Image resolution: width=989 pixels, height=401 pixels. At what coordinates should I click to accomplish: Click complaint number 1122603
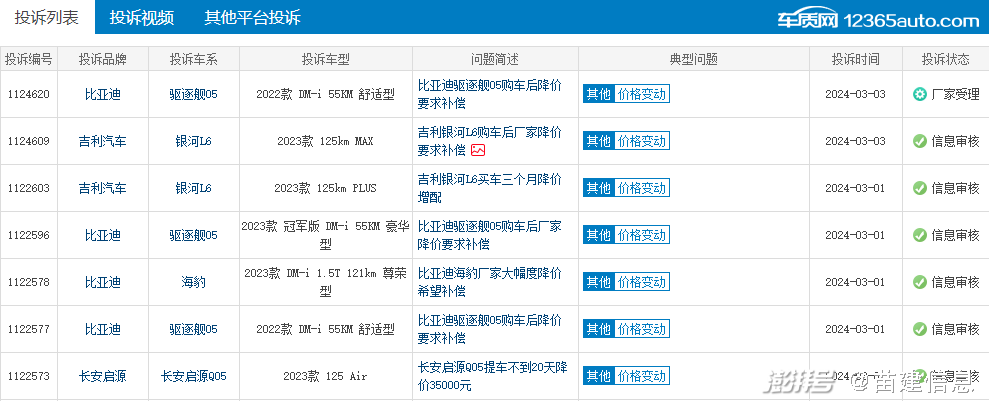tap(28, 188)
